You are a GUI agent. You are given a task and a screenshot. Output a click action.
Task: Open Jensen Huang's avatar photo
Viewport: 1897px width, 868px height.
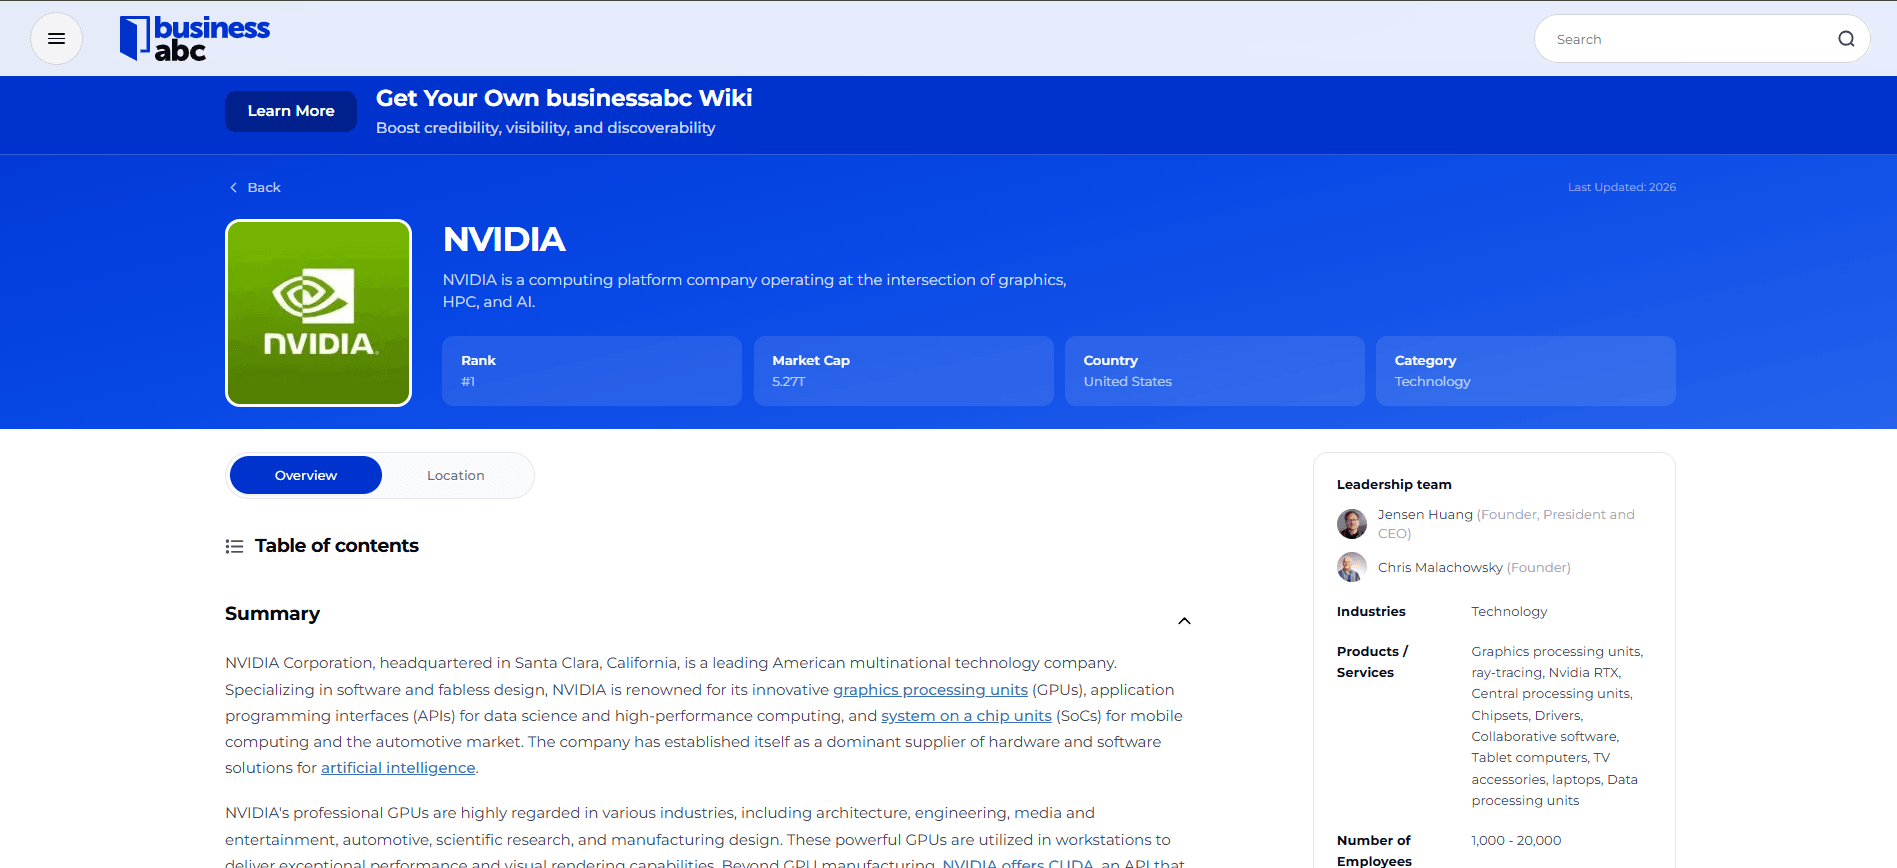(1352, 524)
